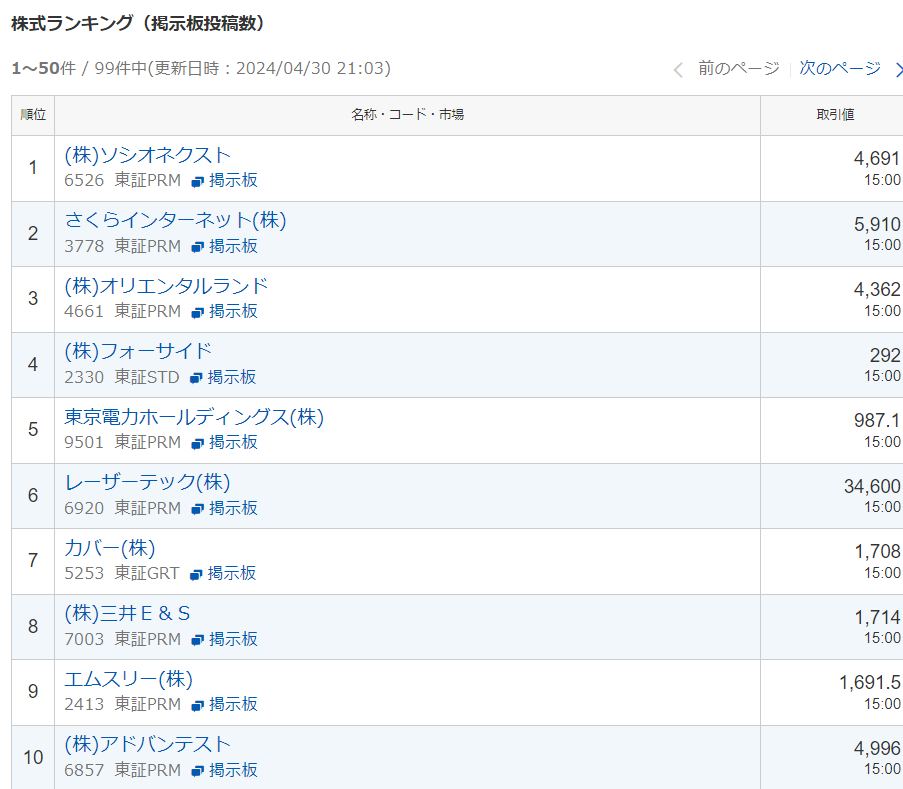The image size is (903, 789).
Task: Open the さくらインターネット stock link
Action: (x=175, y=221)
